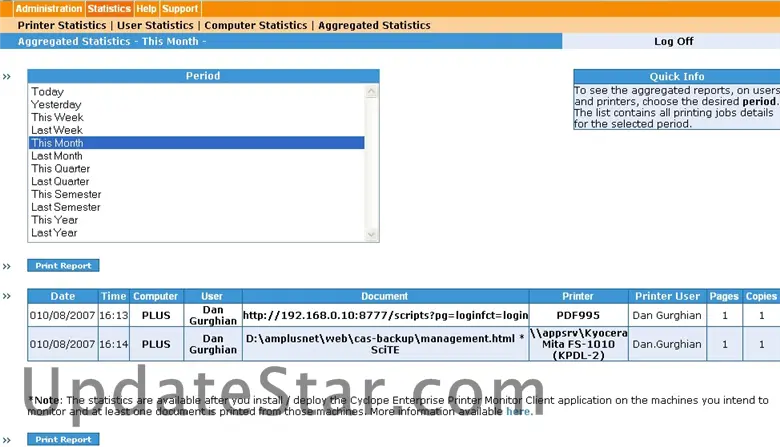Image resolution: width=780 pixels, height=447 pixels.
Task: Click the http://192.168.0.10:8777 document cell
Action: 385,315
